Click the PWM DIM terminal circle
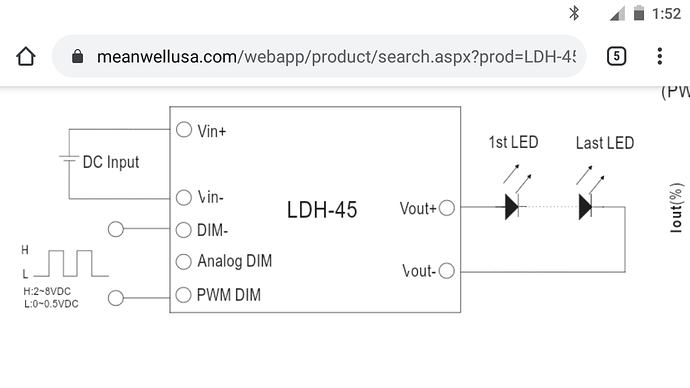This screenshot has width=690, height=388. (x=184, y=295)
